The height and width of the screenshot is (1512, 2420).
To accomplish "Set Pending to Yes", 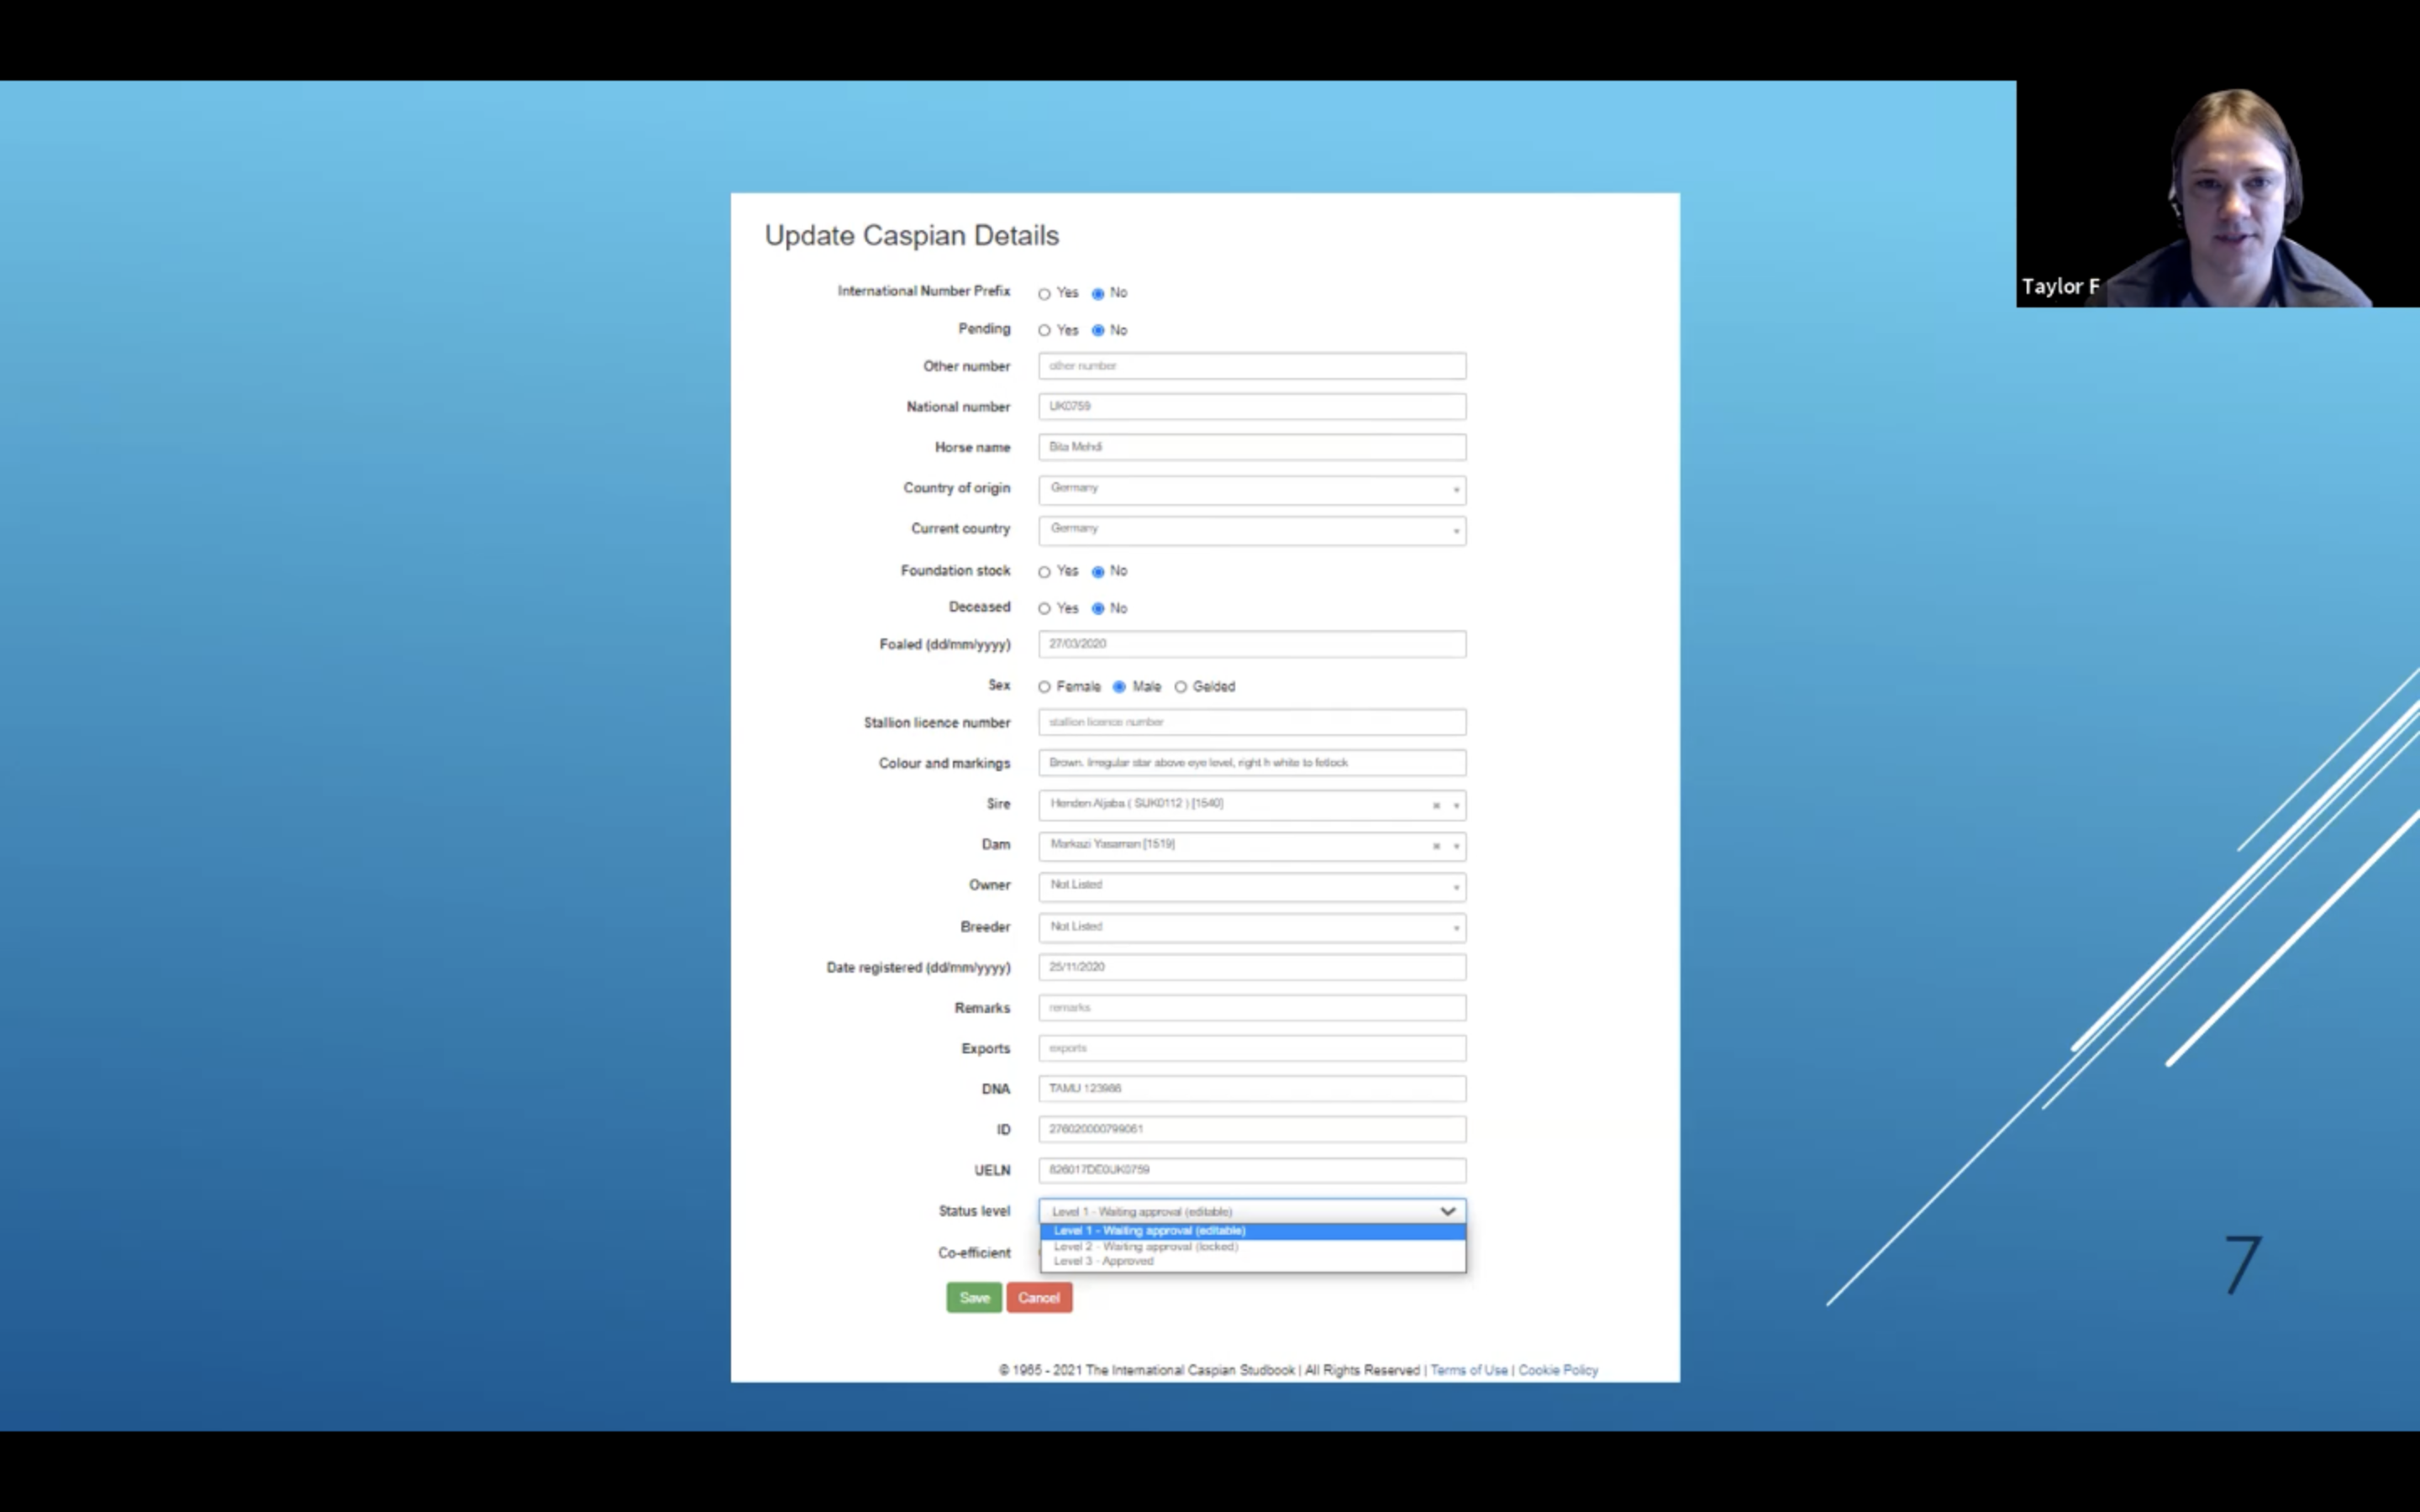I will point(1044,330).
